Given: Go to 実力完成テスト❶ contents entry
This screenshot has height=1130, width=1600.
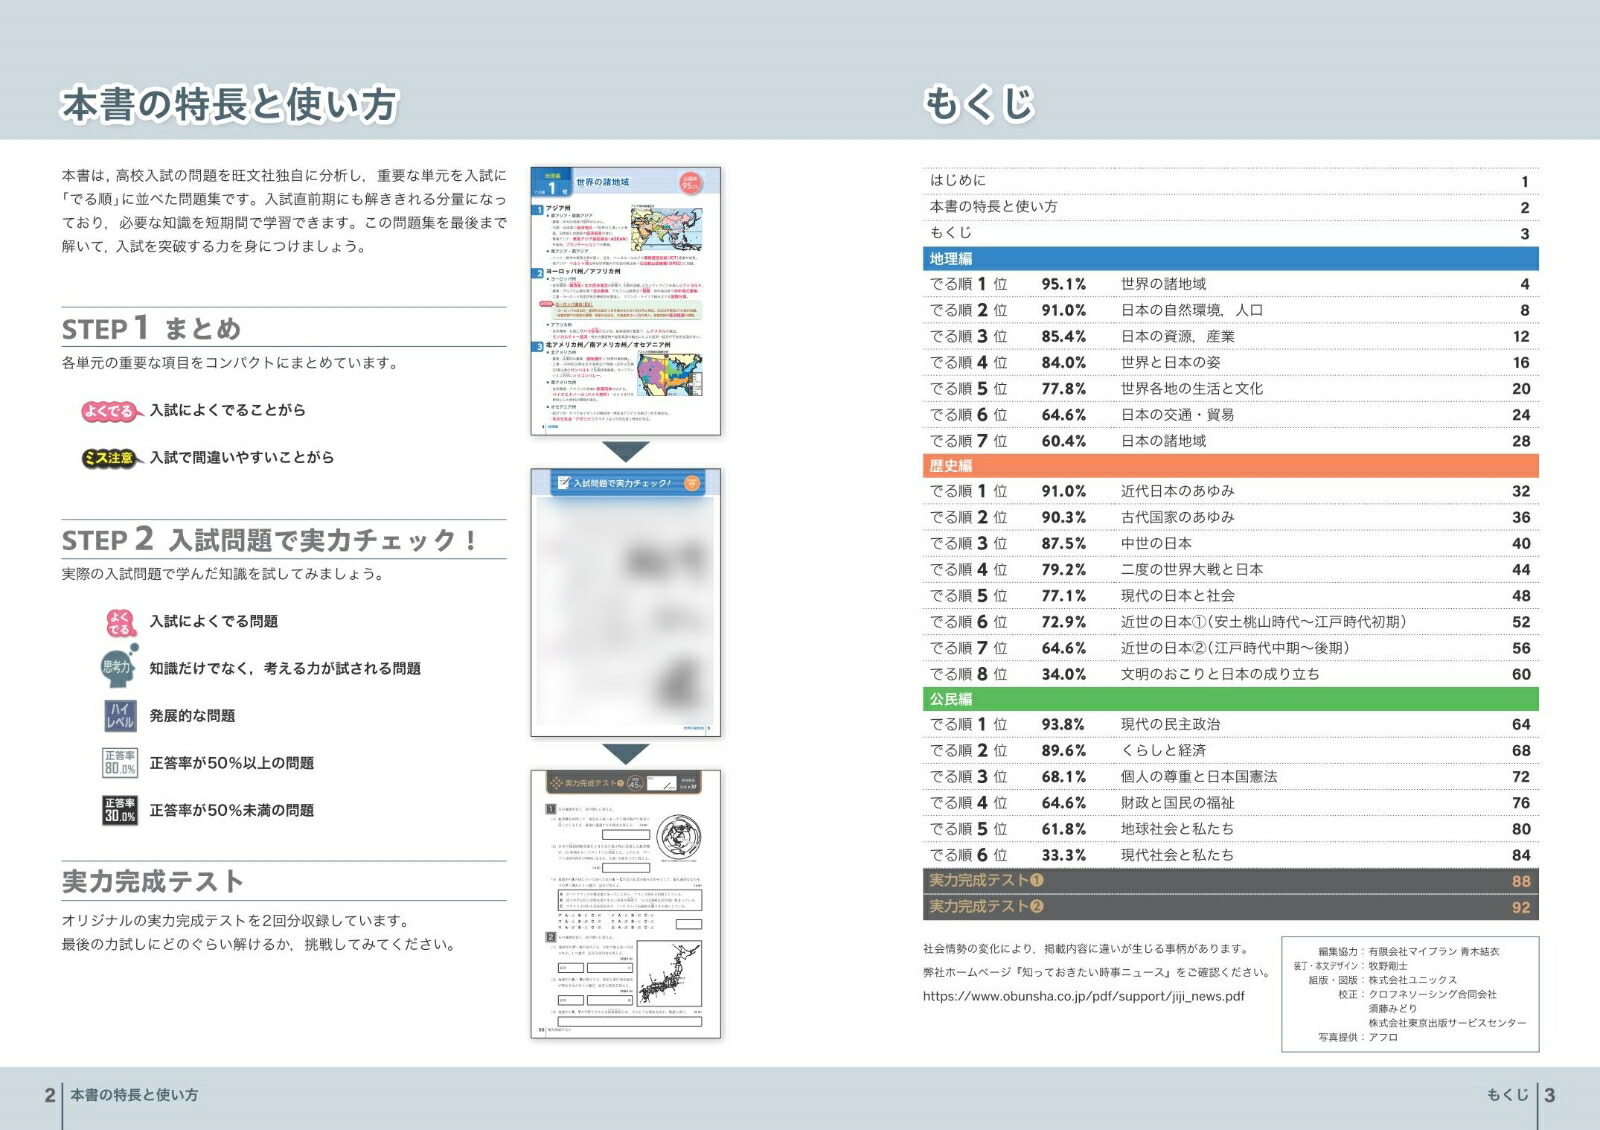Looking at the screenshot, I should (1230, 881).
